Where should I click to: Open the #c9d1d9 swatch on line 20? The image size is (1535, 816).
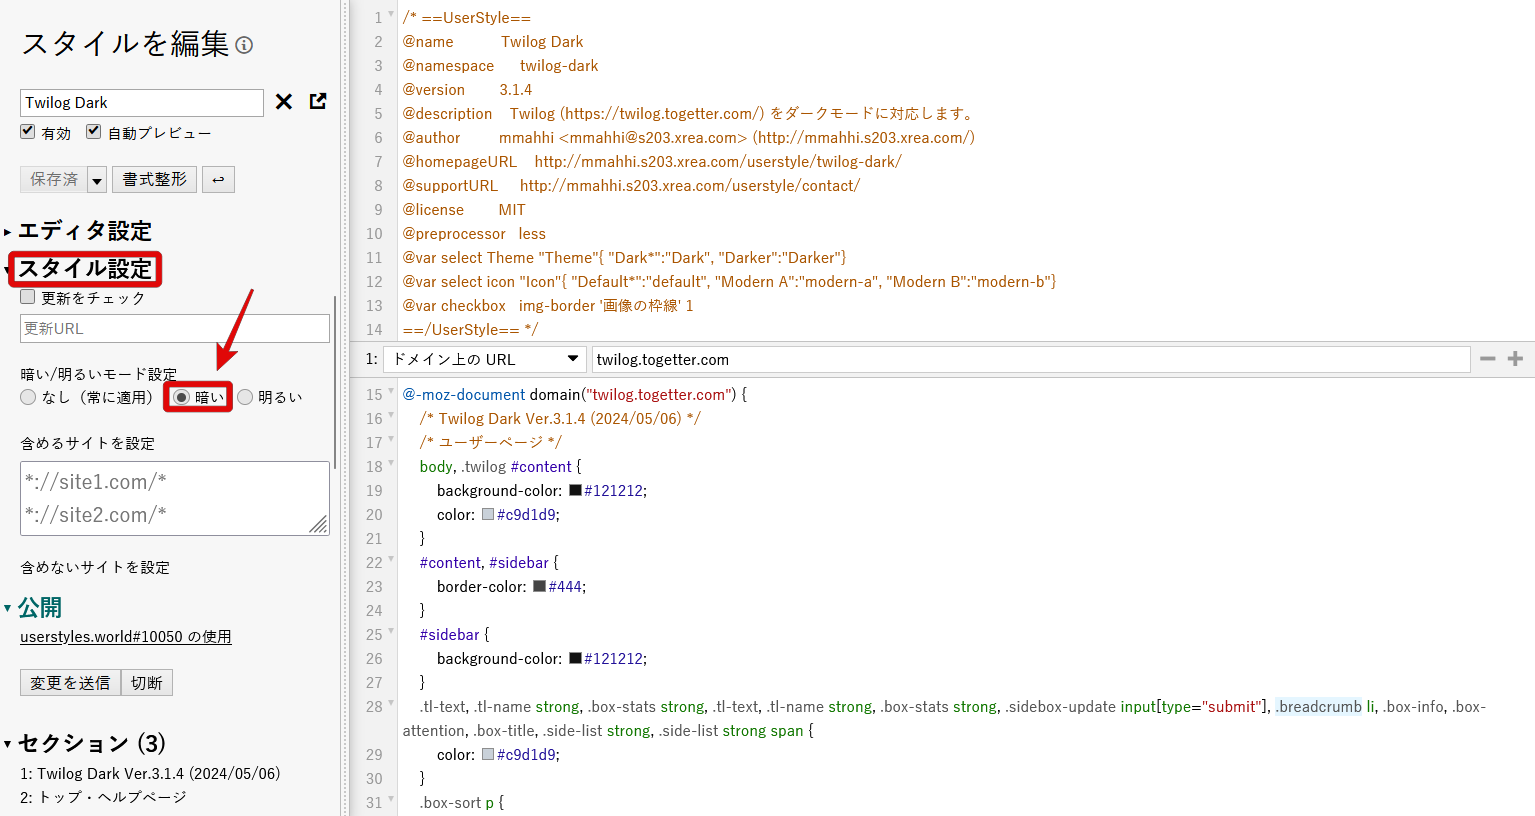coord(488,514)
